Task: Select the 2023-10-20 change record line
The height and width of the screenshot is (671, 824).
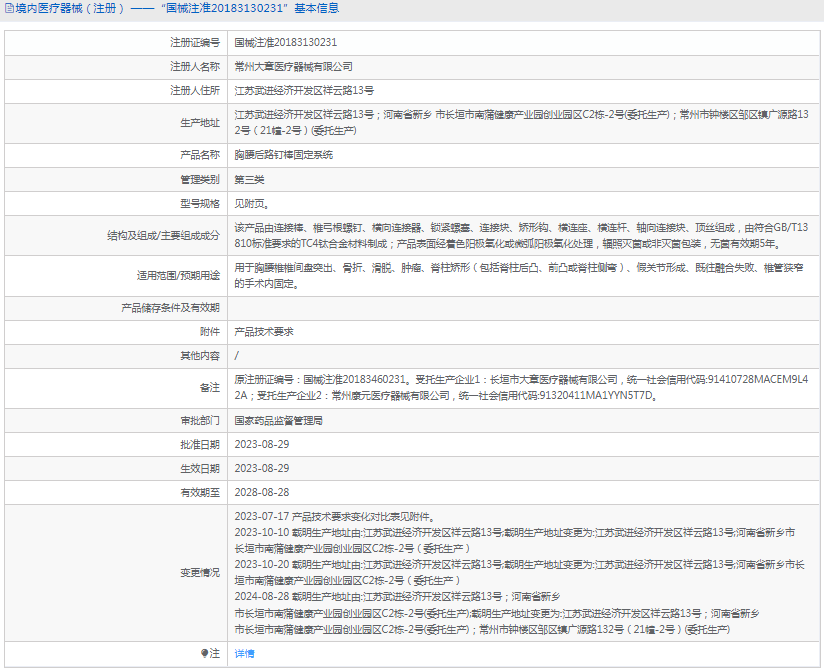Action: pyautogui.click(x=519, y=572)
